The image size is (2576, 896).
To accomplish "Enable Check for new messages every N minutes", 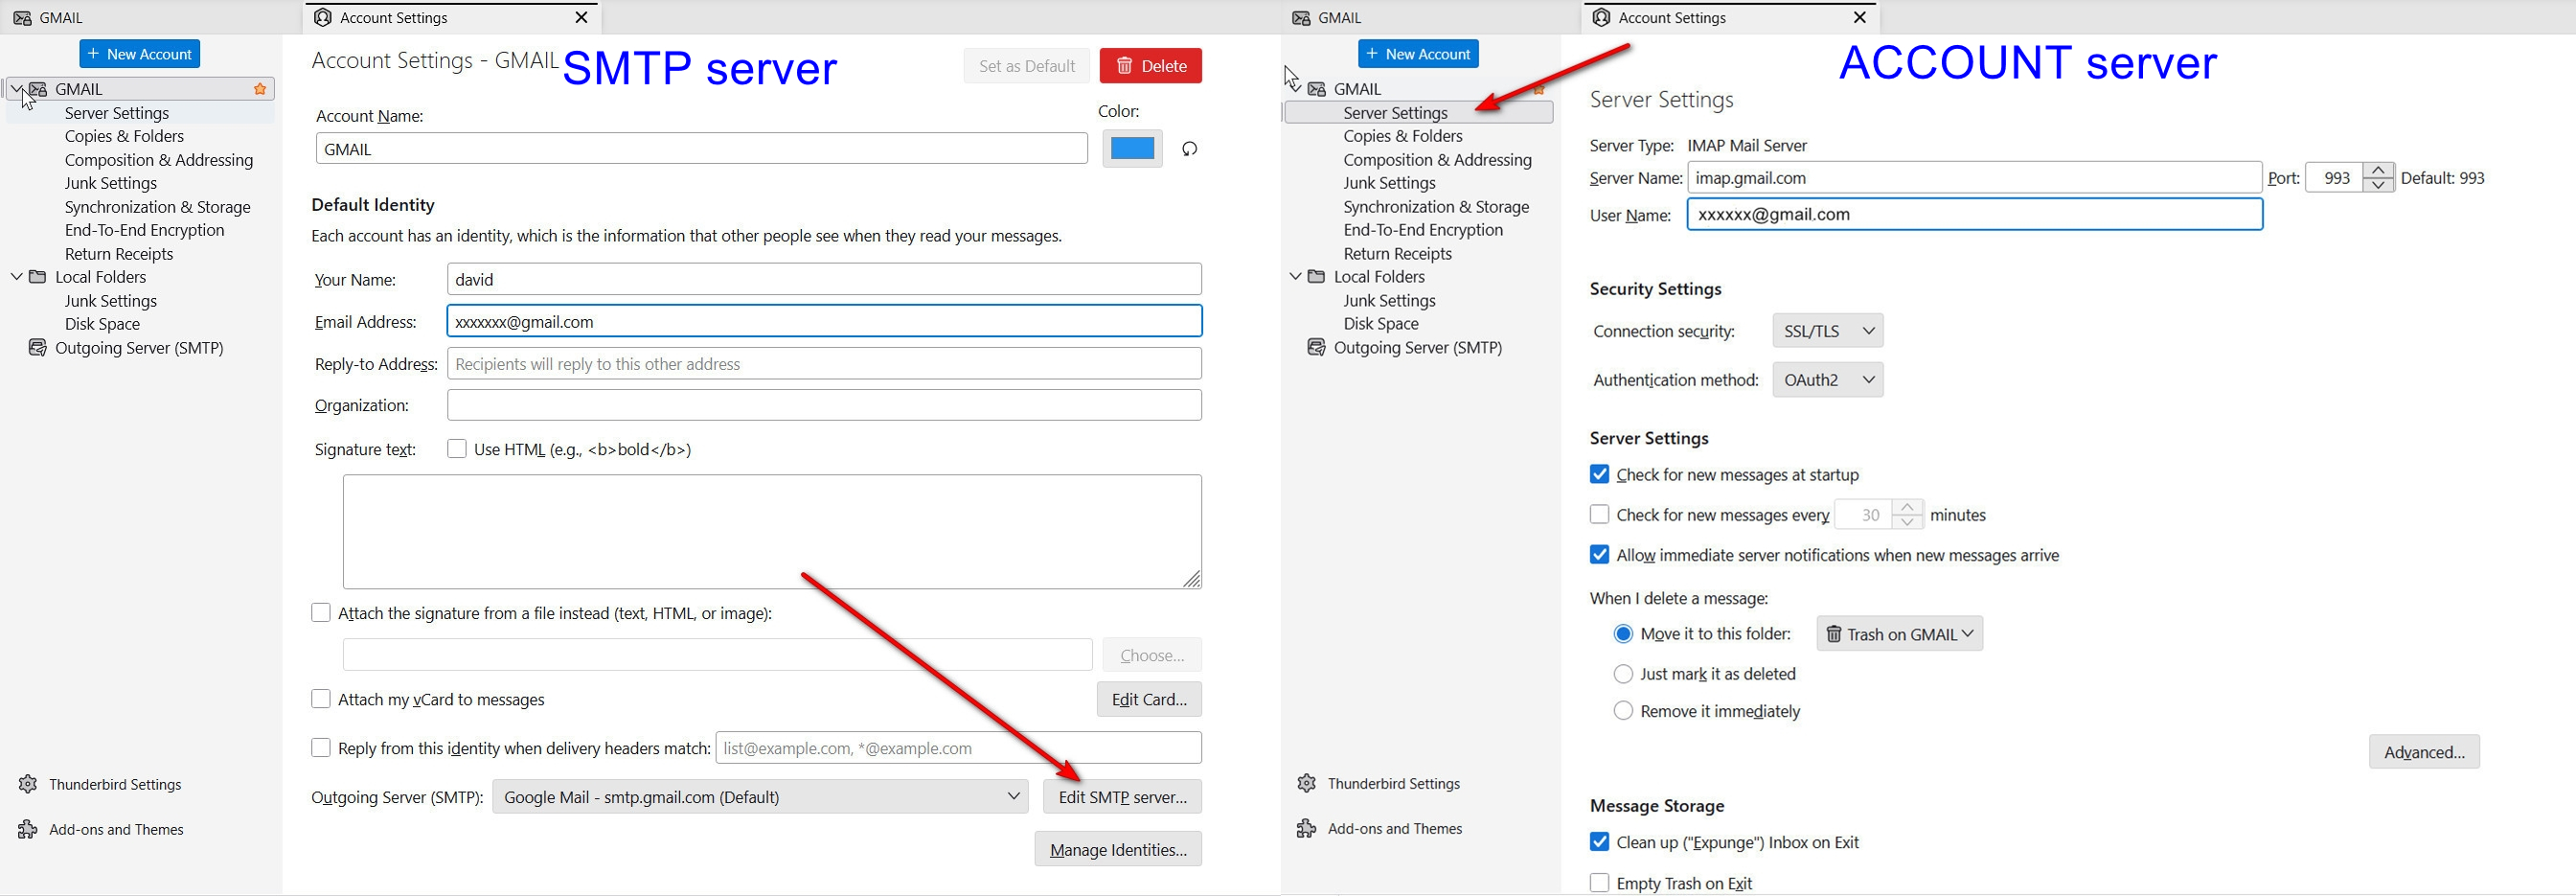I will tap(1599, 514).
